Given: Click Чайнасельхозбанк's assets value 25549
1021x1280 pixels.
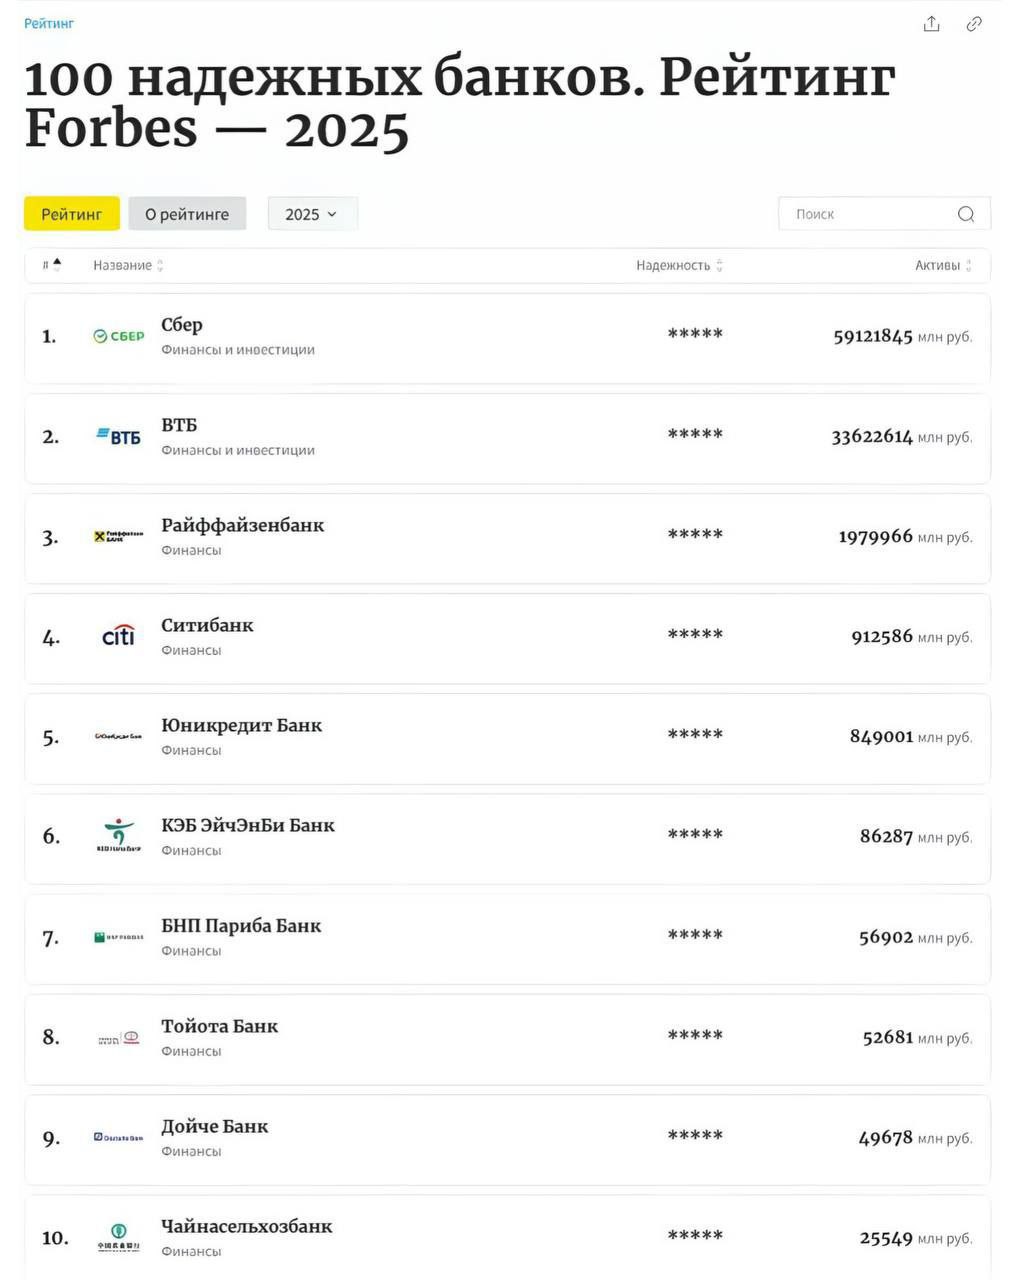Looking at the screenshot, I should (886, 1238).
